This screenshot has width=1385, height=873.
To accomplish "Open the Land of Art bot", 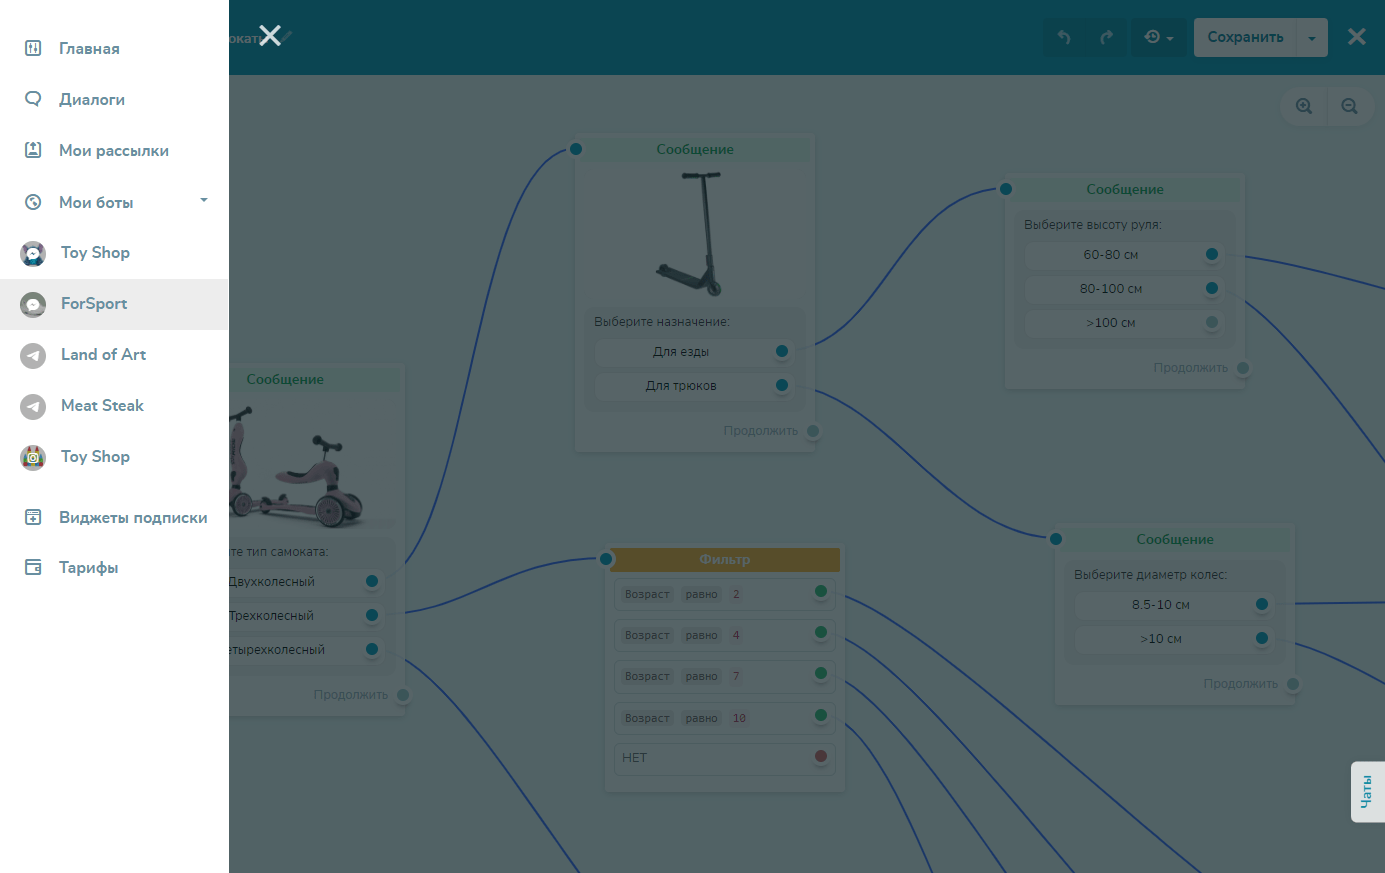I will [103, 355].
